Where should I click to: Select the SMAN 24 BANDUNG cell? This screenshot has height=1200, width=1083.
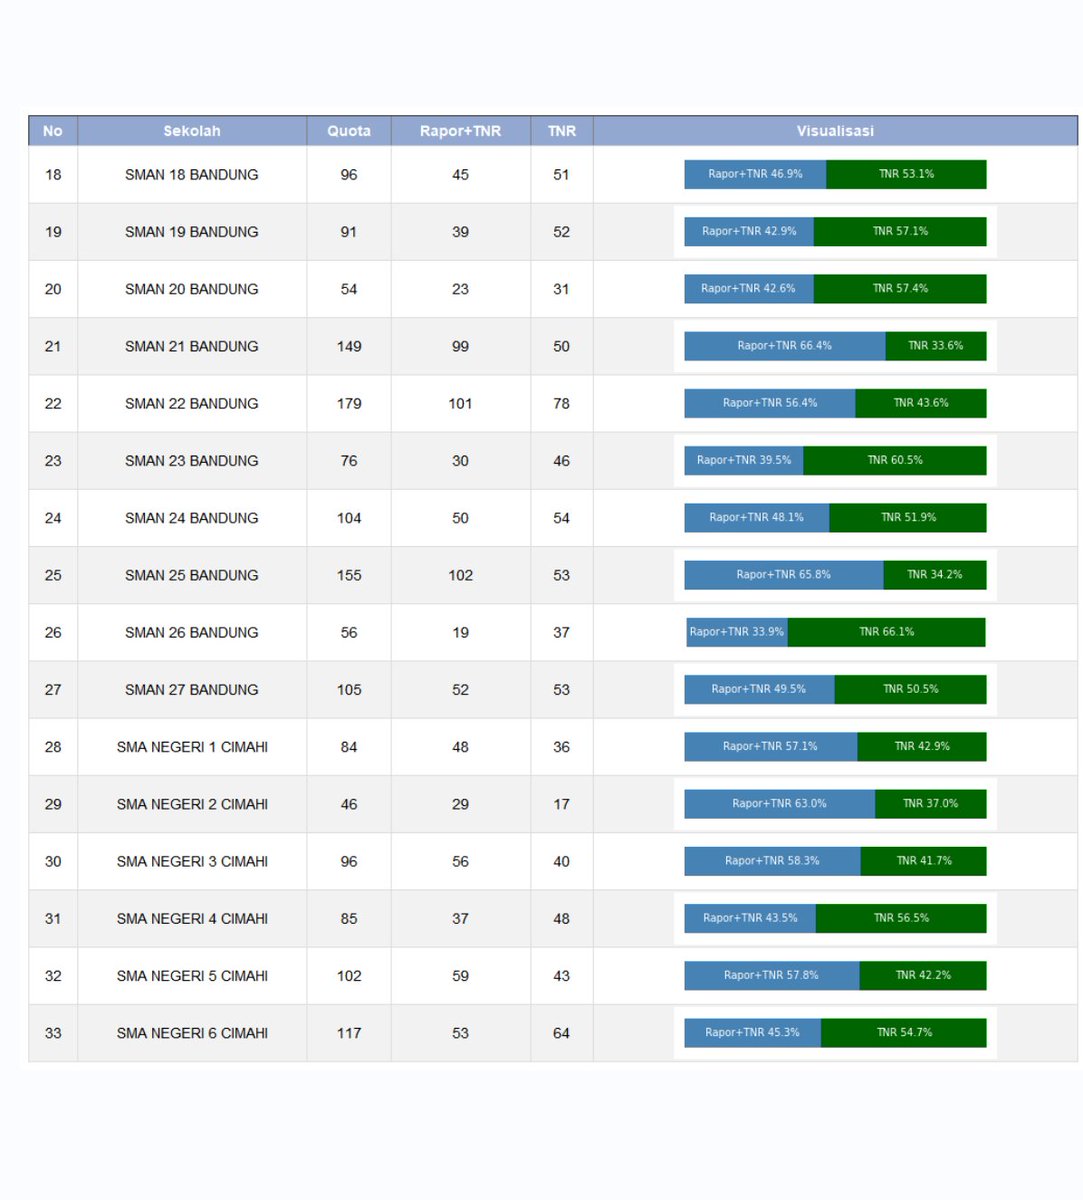(192, 518)
